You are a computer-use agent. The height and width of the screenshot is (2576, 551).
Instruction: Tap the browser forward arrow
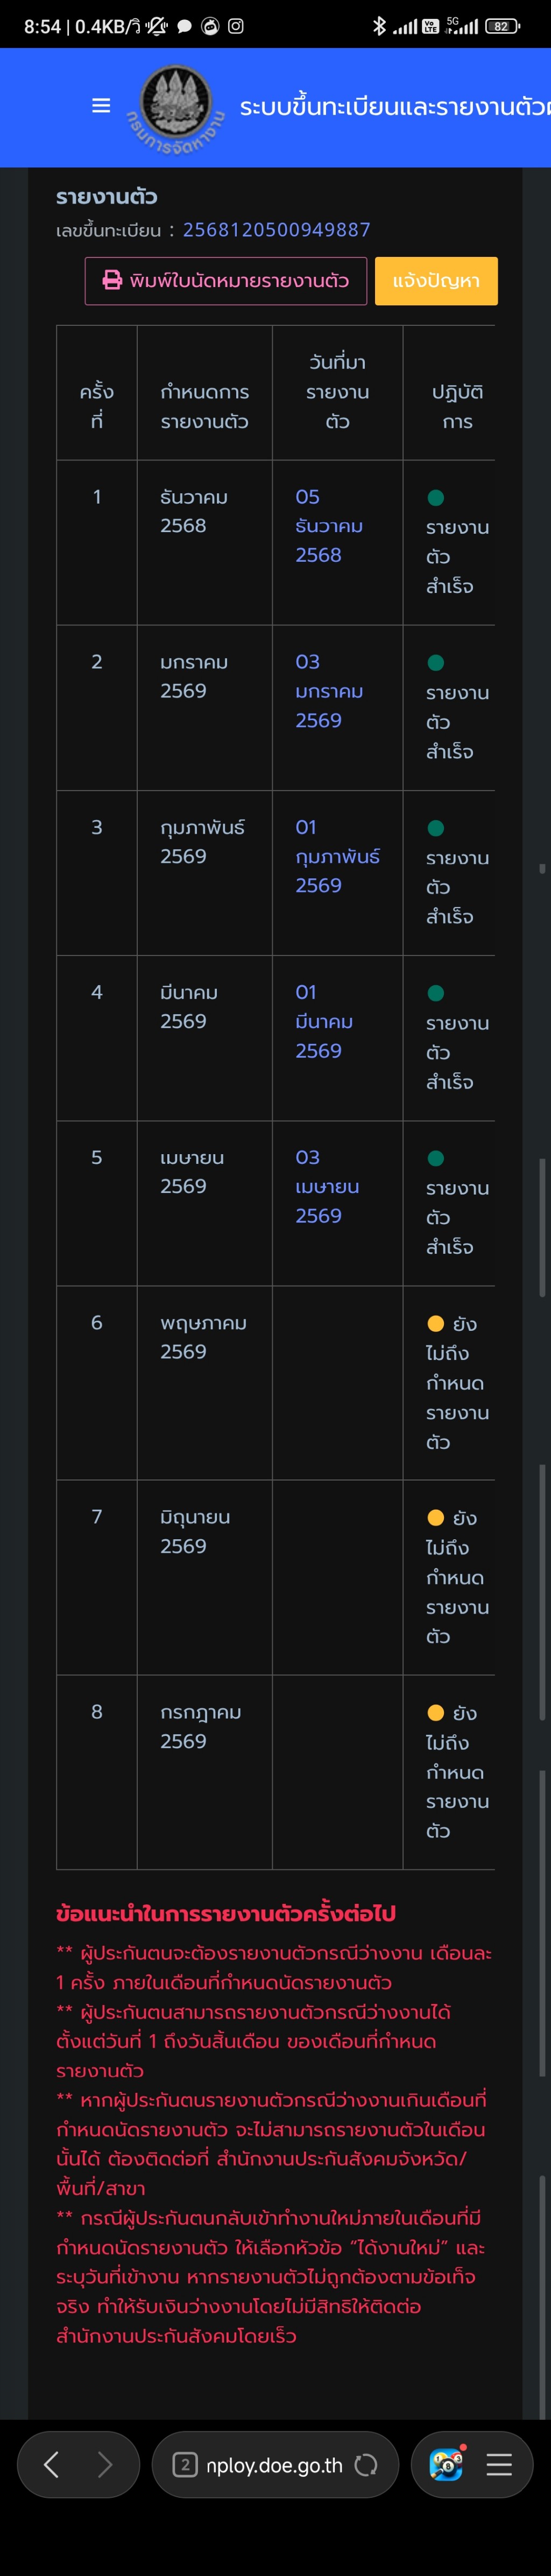[x=104, y=2465]
